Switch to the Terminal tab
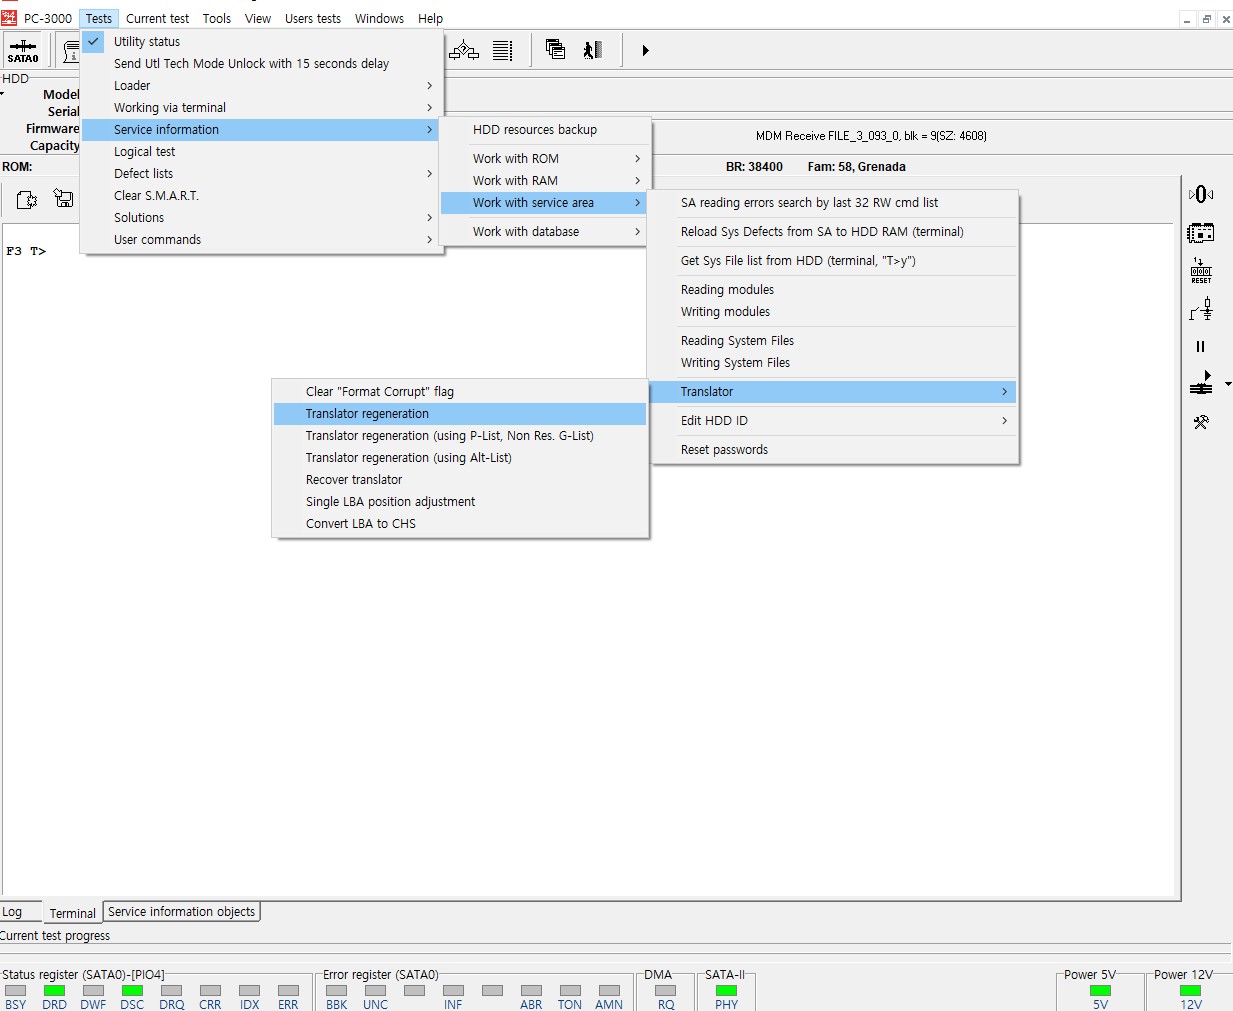The height and width of the screenshot is (1011, 1233). click(72, 913)
